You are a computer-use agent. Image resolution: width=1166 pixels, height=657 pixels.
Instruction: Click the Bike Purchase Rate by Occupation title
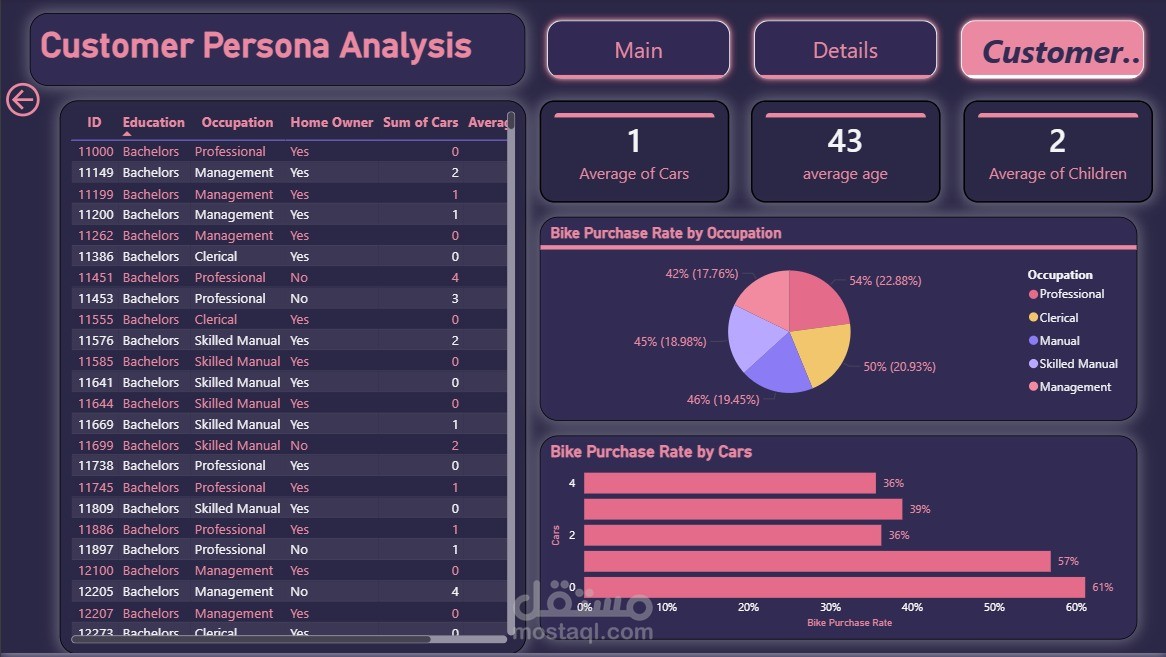666,233
